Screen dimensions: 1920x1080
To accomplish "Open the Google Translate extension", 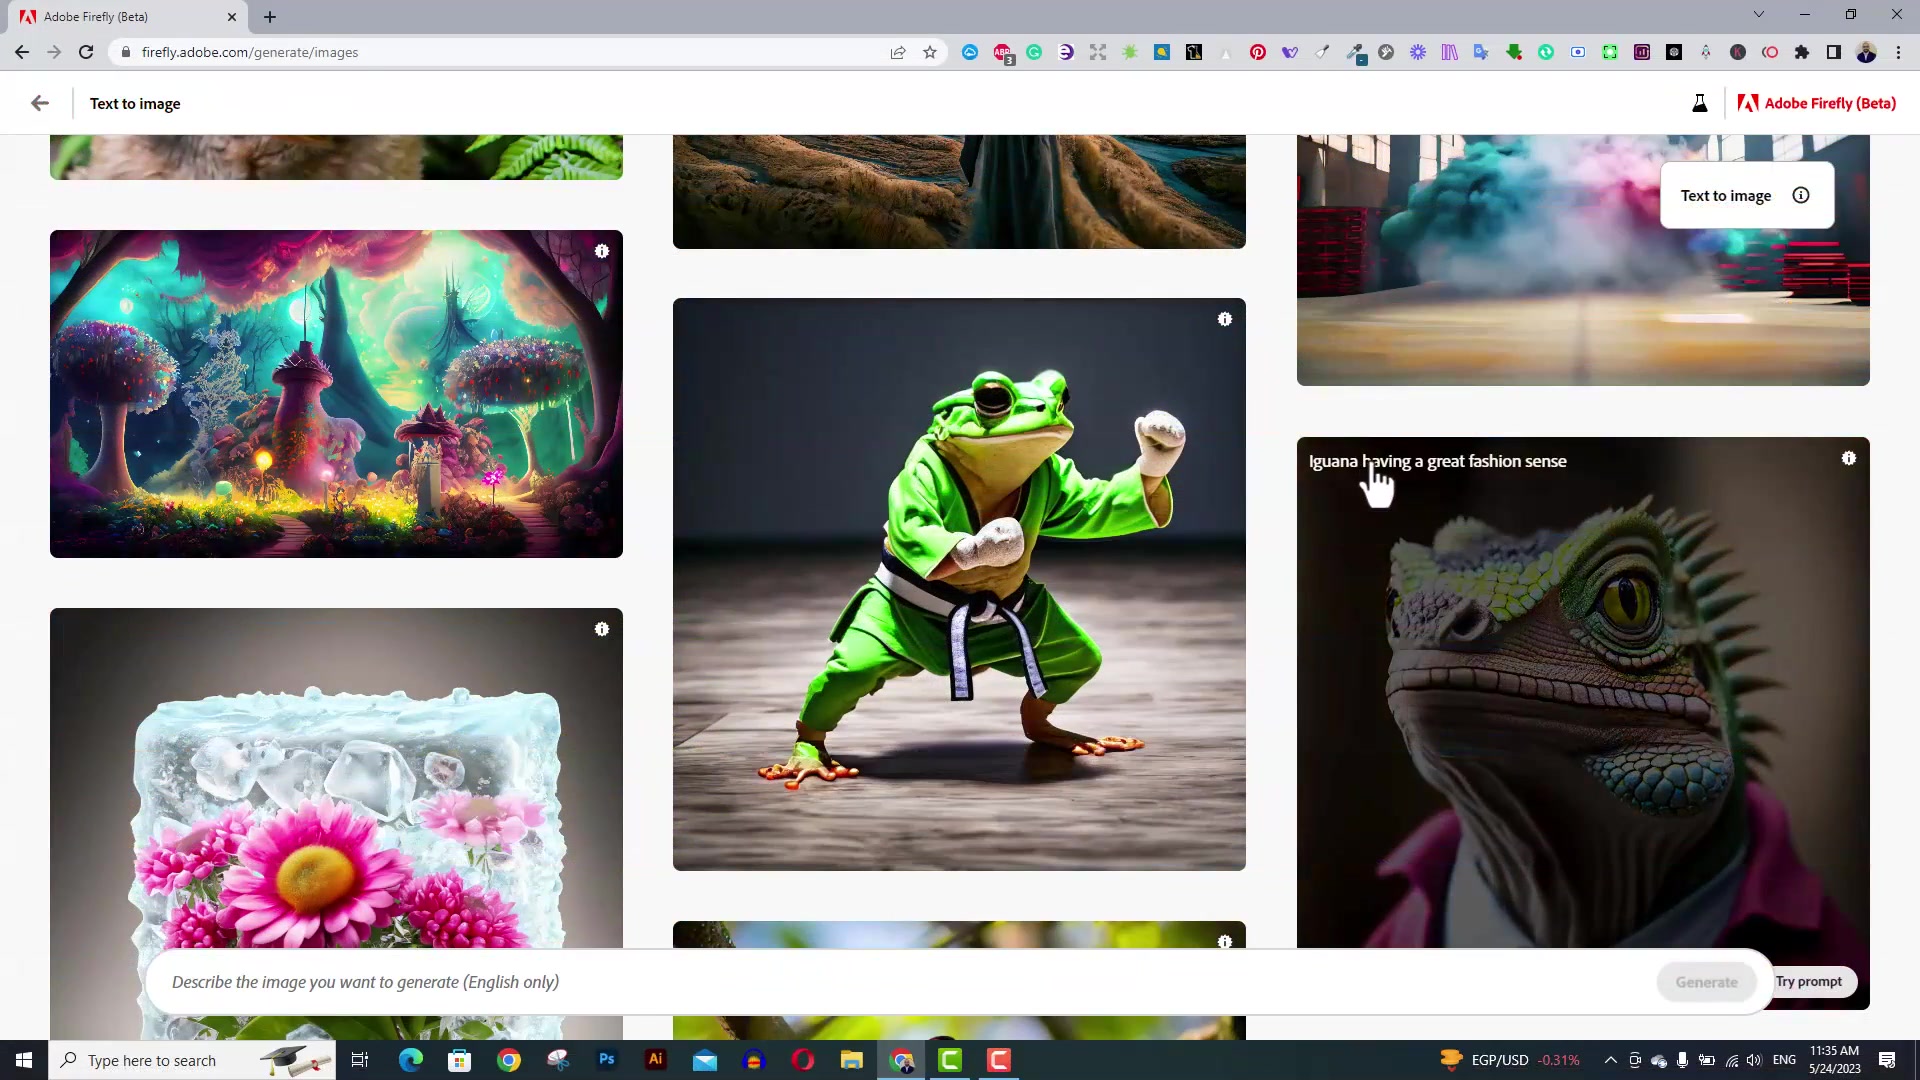I will (x=1481, y=52).
